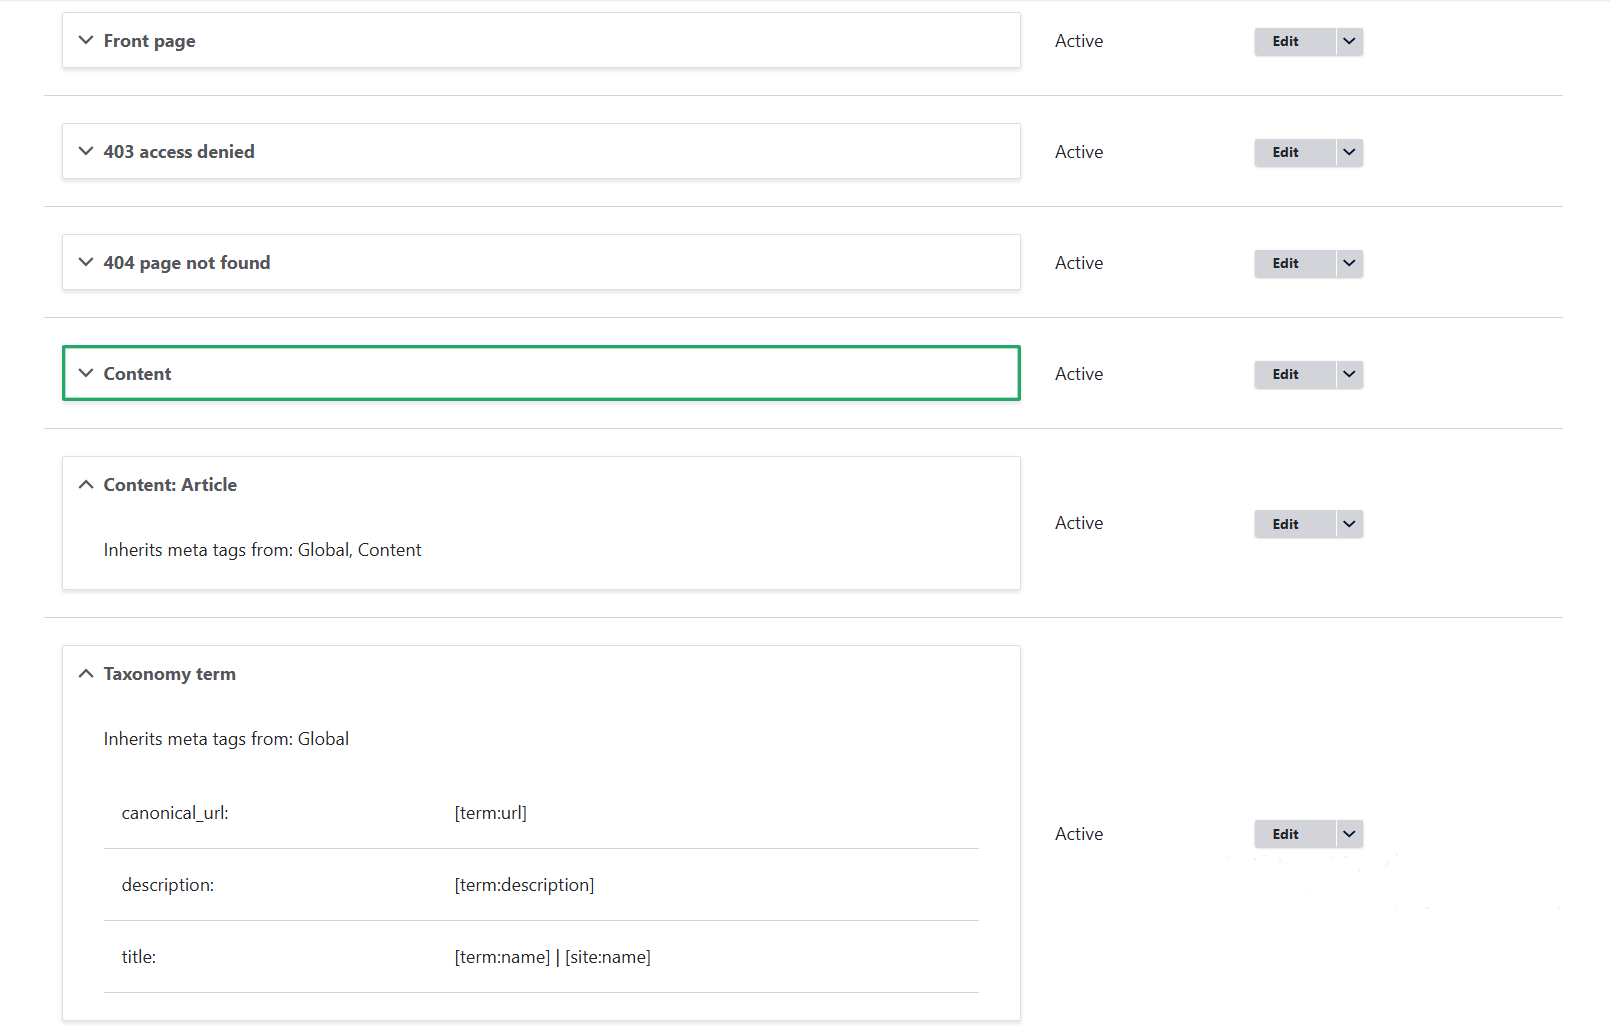The width and height of the screenshot is (1610, 1028).
Task: Collapse the Content: Article section
Action: [86, 484]
